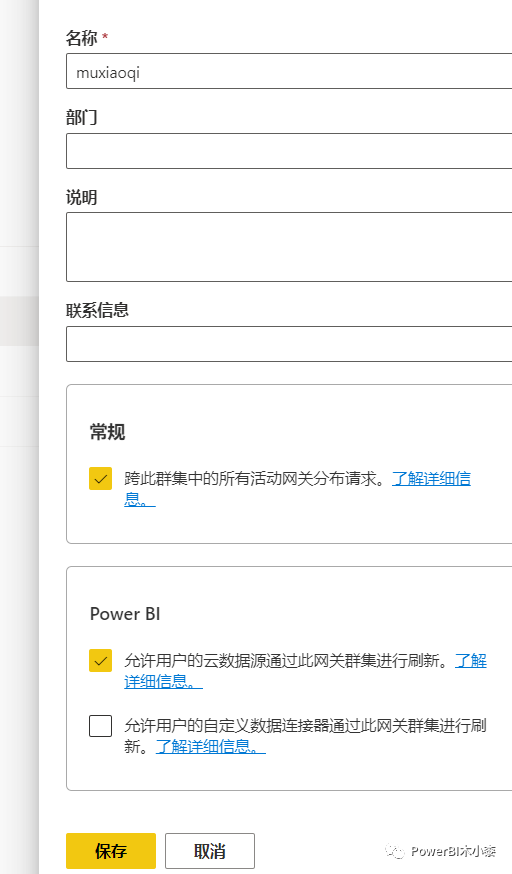Click the 保存 button
This screenshot has height=874, width=512.
pos(111,851)
